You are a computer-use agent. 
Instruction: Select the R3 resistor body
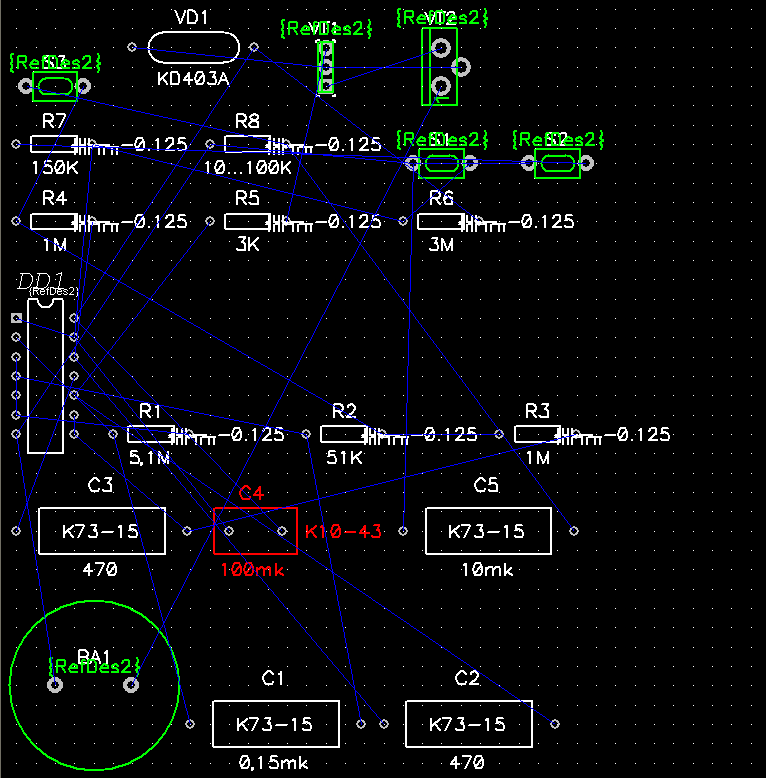[537, 434]
